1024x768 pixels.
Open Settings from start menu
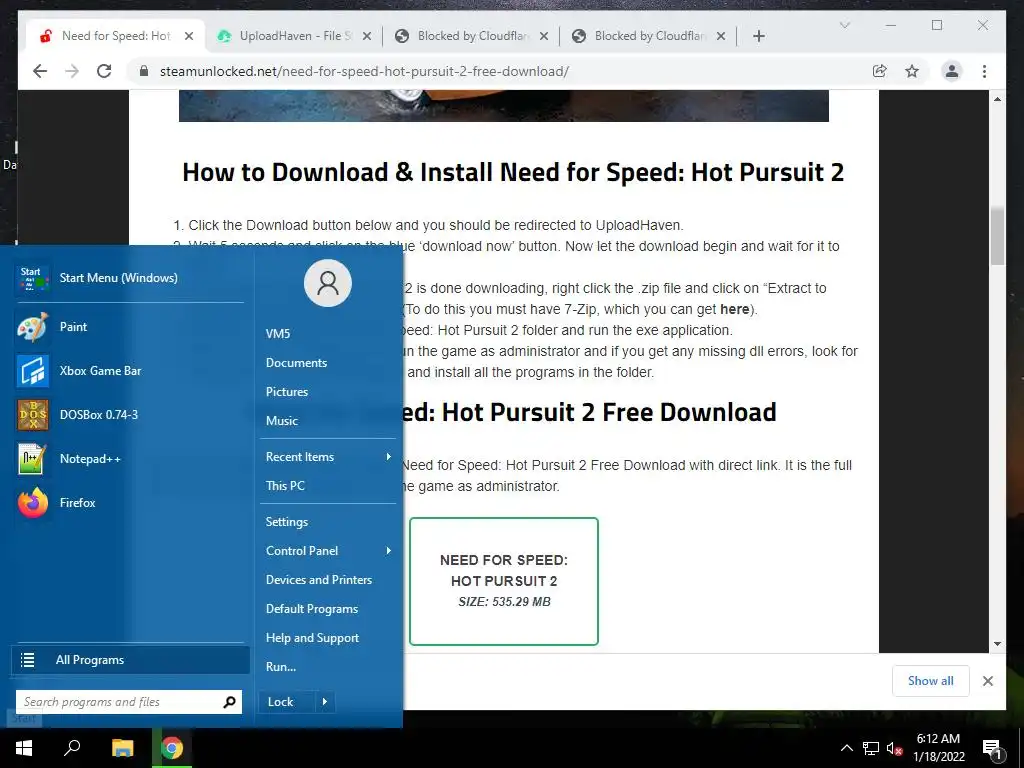[287, 522]
